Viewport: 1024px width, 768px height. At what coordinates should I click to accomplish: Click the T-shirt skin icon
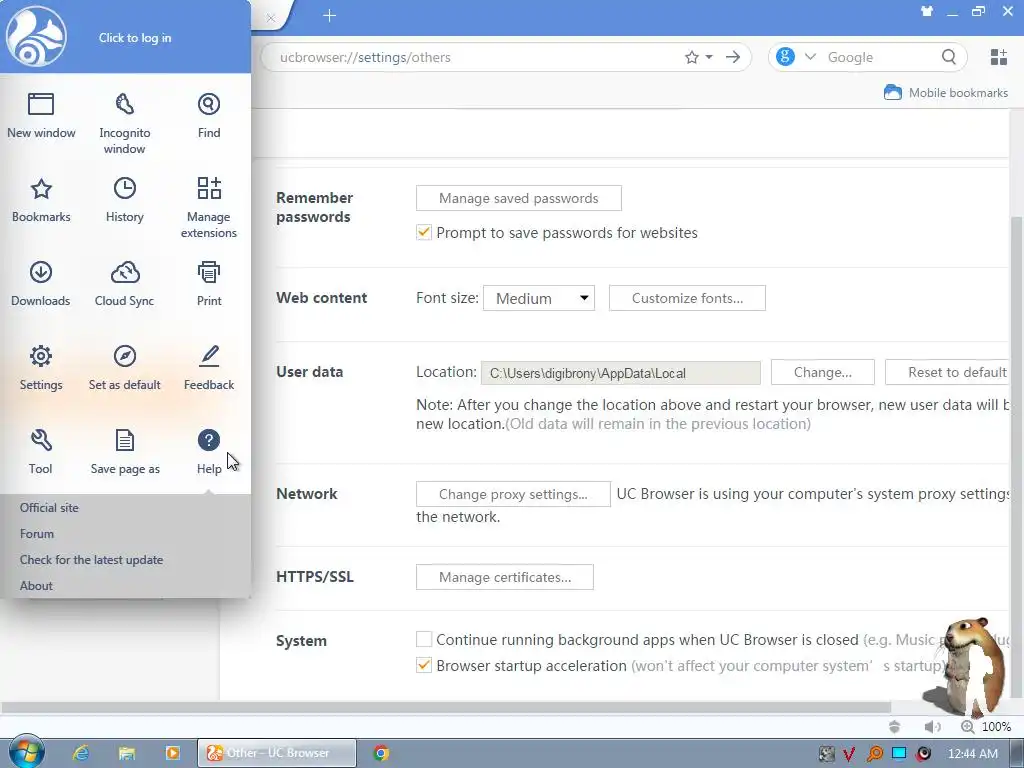coord(927,11)
